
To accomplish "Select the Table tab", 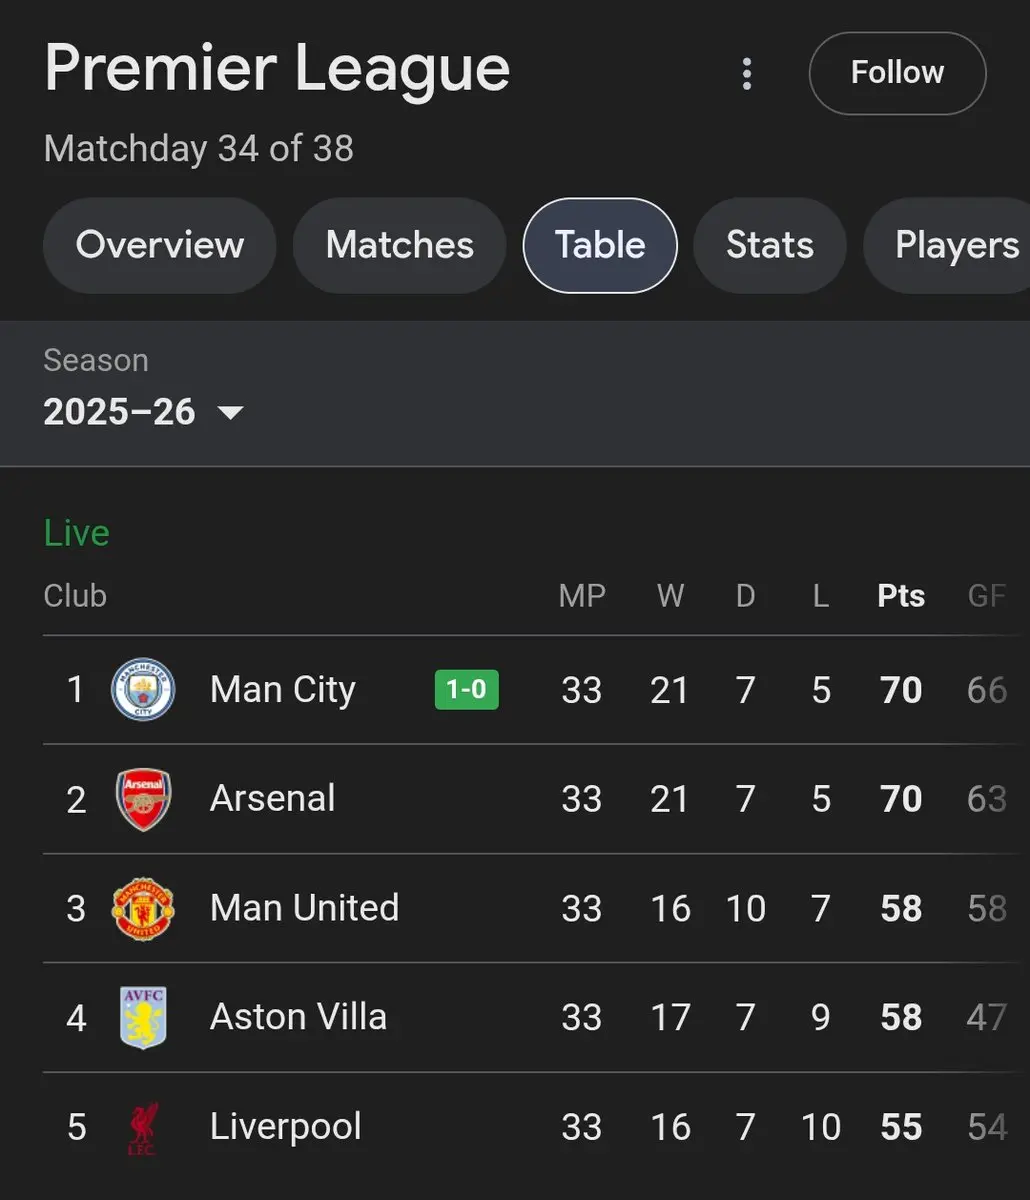I will tap(600, 245).
